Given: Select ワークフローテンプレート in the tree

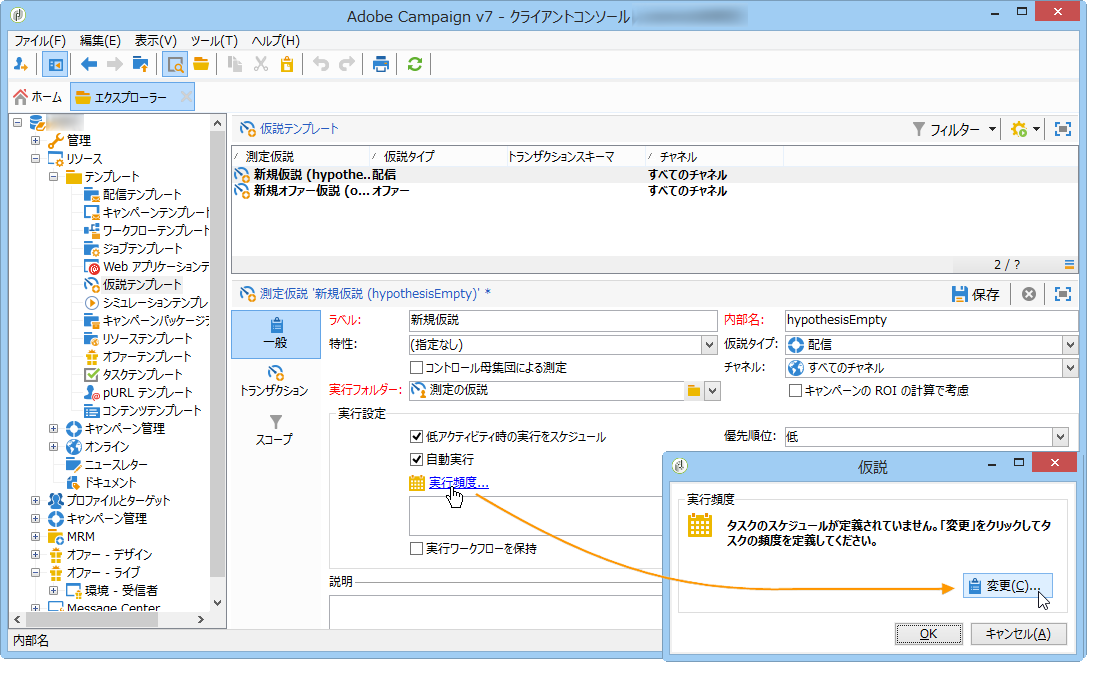Looking at the screenshot, I should tap(156, 231).
